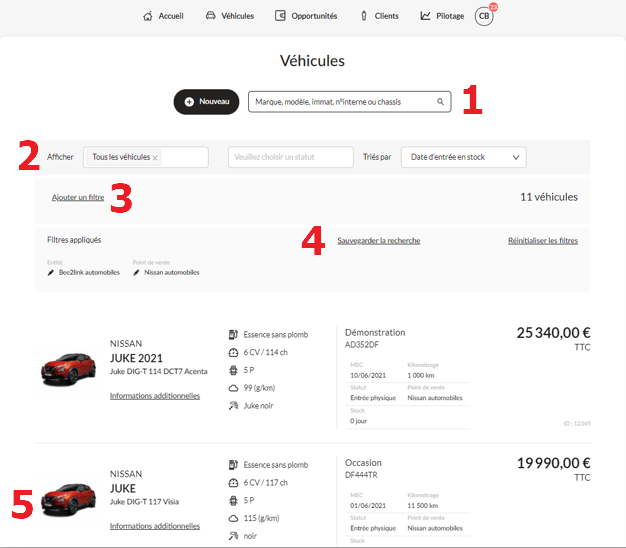Click the fuel pump icon of Juke 2021
626x548 pixels.
coord(233,334)
